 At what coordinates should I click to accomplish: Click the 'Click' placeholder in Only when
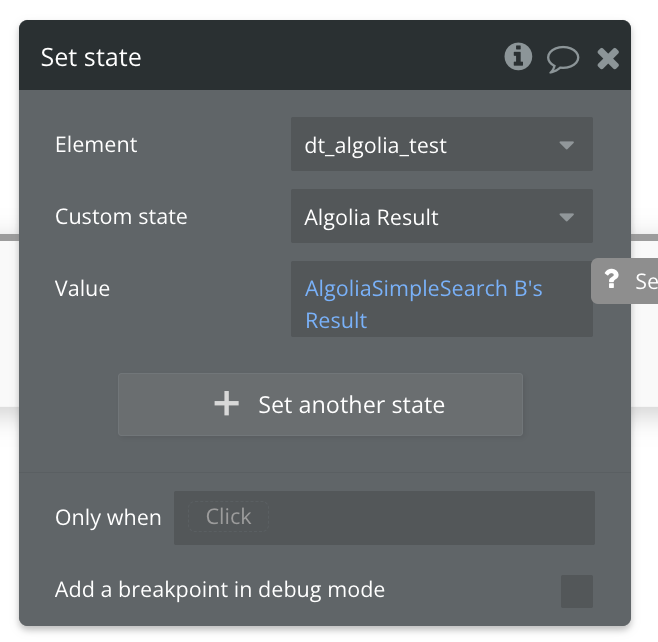pyautogui.click(x=228, y=517)
